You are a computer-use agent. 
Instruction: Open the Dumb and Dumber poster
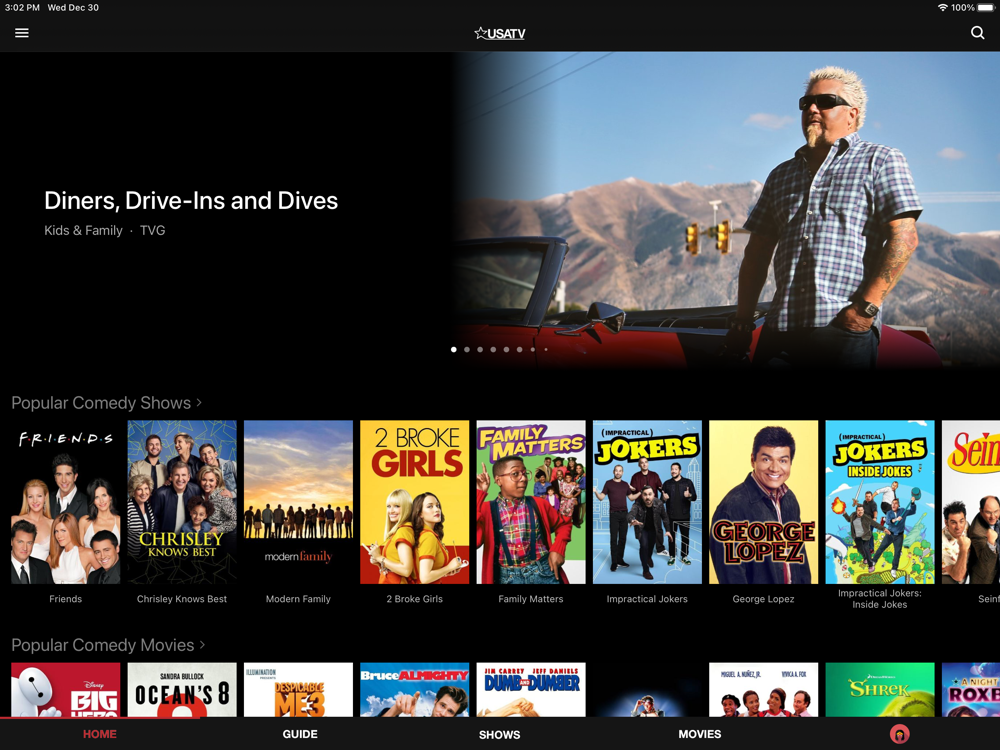(x=531, y=689)
